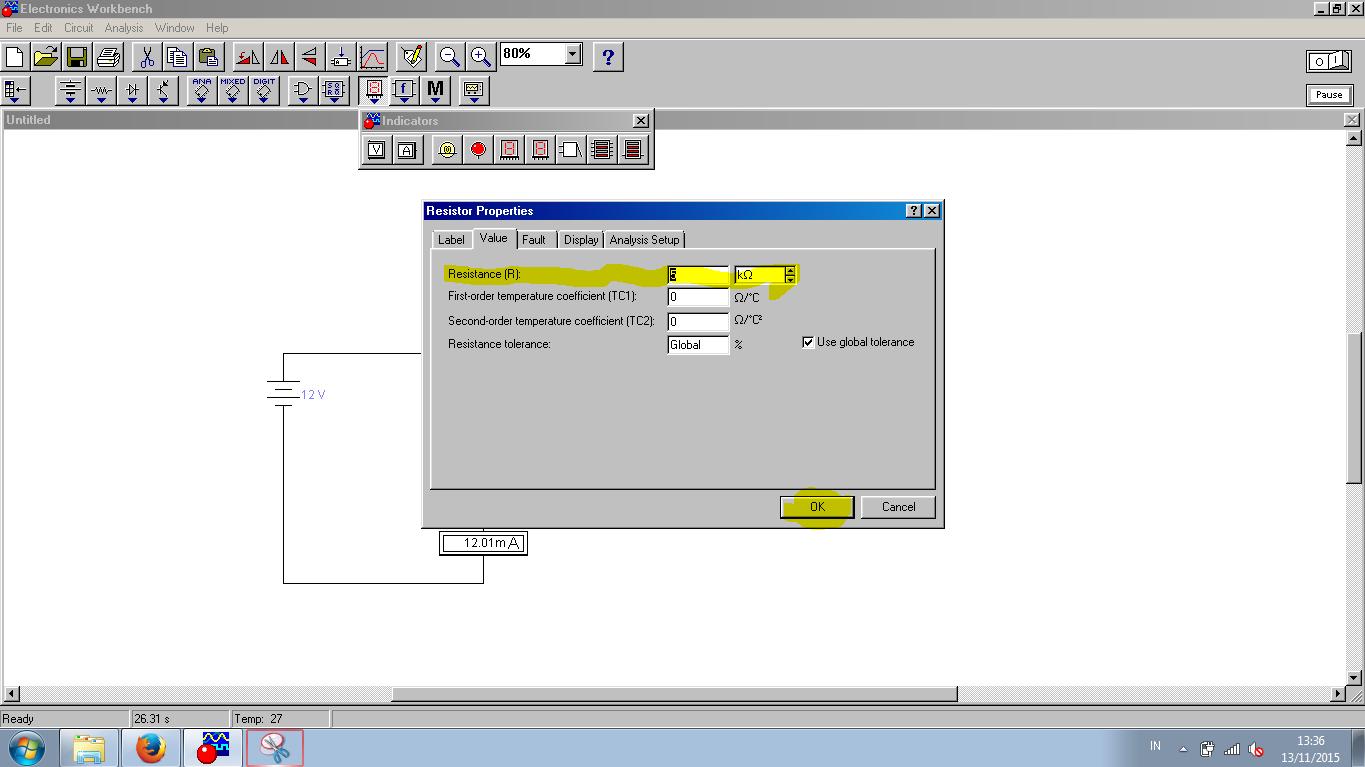Select the red probe indicator
This screenshot has height=767, width=1365.
point(478,150)
